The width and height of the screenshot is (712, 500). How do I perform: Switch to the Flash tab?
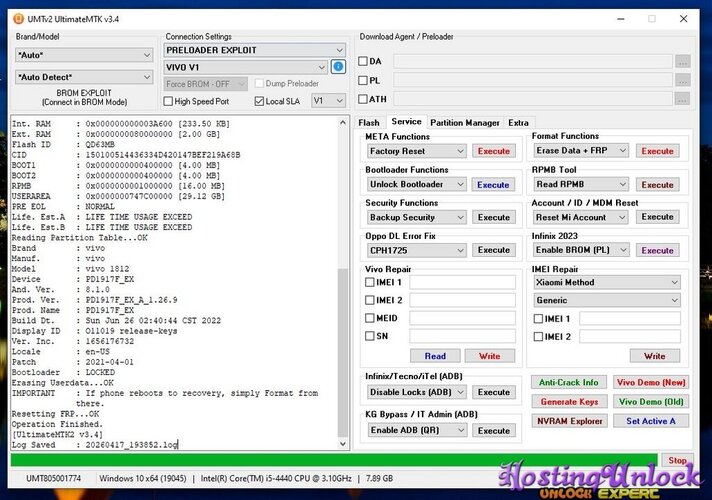click(x=369, y=123)
